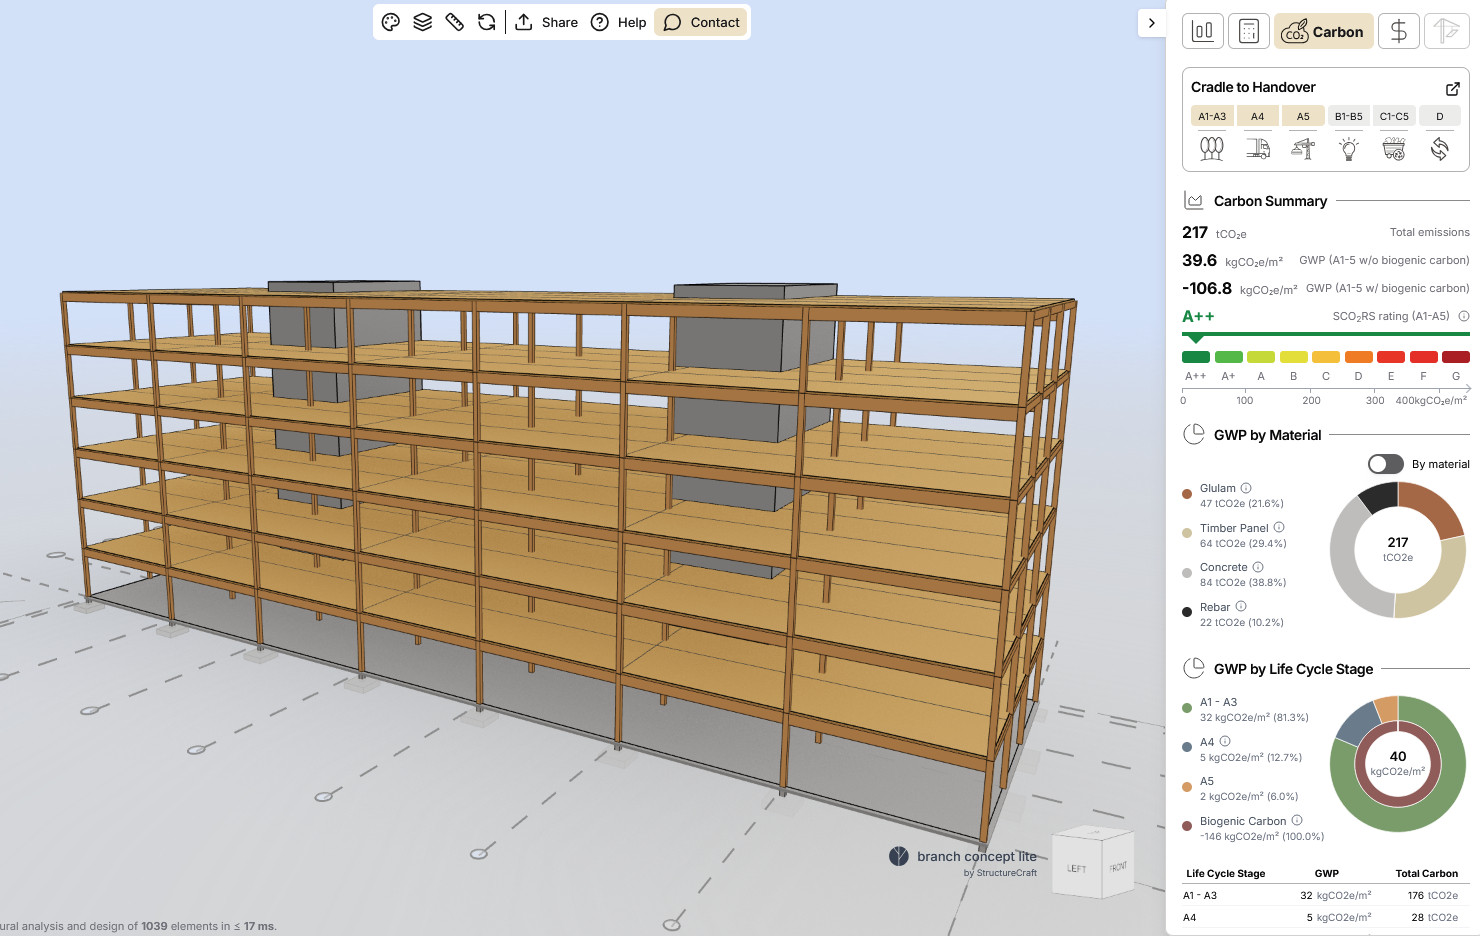Viewport: 1480px width, 936px height.
Task: Click the by StructureCraft link
Action: tap(1000, 873)
